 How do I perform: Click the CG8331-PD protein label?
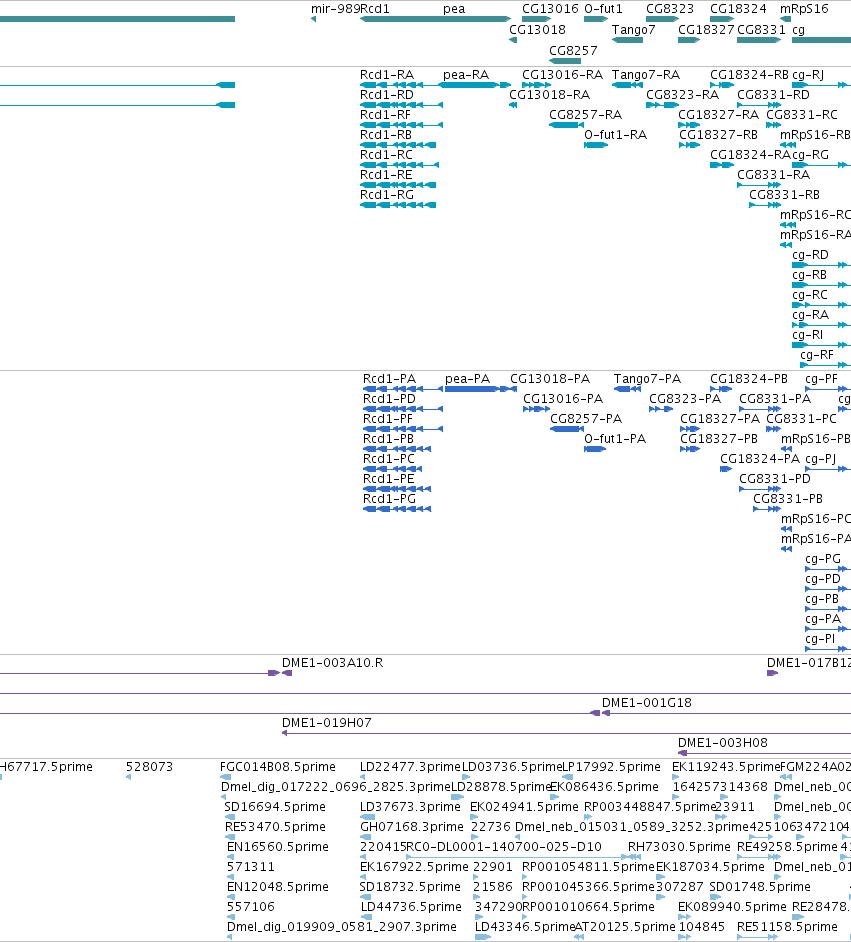coord(775,479)
